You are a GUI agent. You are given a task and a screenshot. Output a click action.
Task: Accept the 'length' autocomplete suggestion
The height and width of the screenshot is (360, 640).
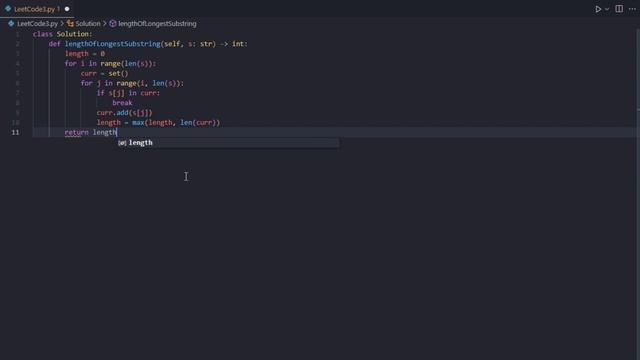point(228,142)
